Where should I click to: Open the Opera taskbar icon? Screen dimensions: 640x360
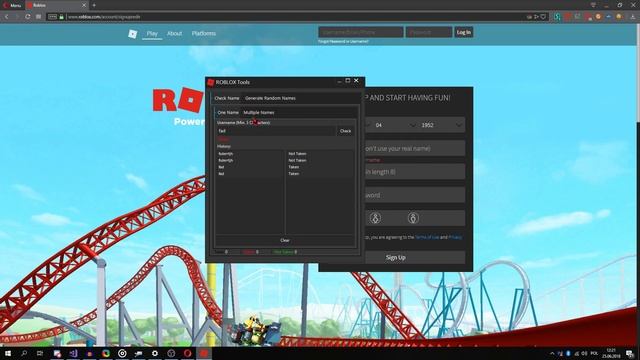187,353
